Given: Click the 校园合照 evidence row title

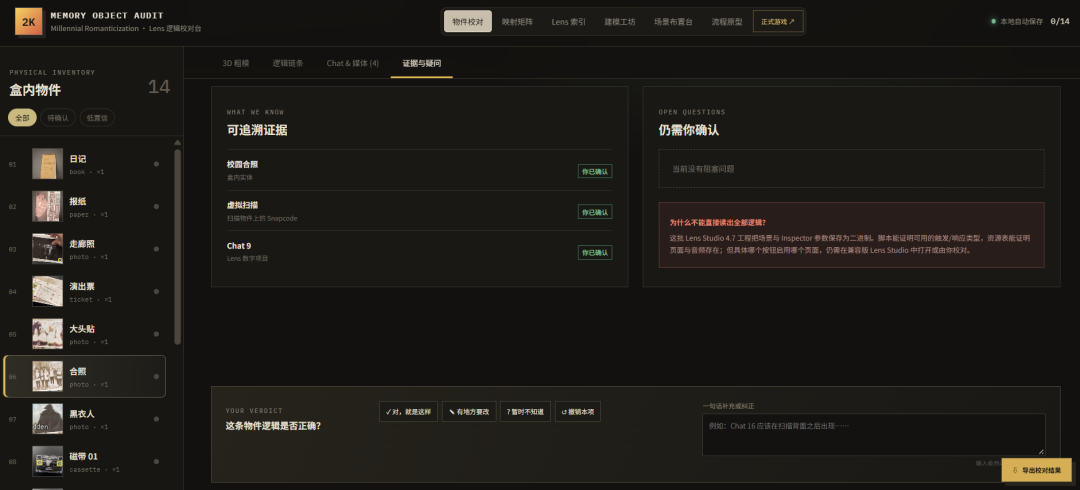Looking at the screenshot, I should tap(242, 164).
